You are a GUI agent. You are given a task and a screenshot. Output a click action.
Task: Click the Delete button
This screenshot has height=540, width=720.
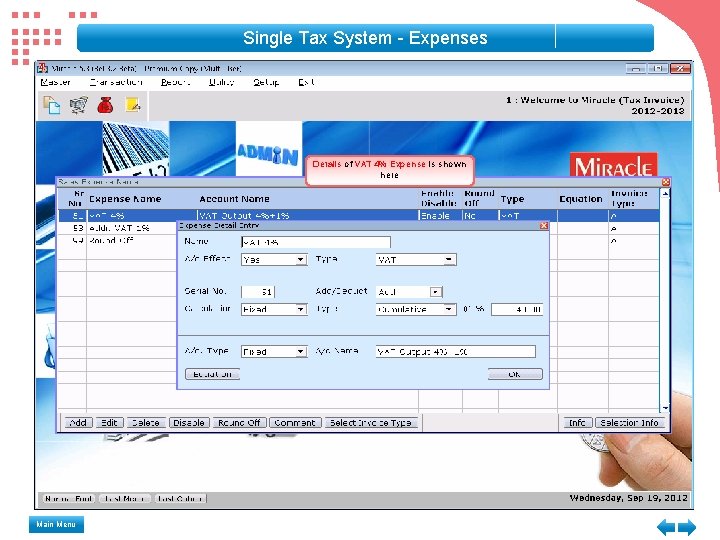coord(146,422)
